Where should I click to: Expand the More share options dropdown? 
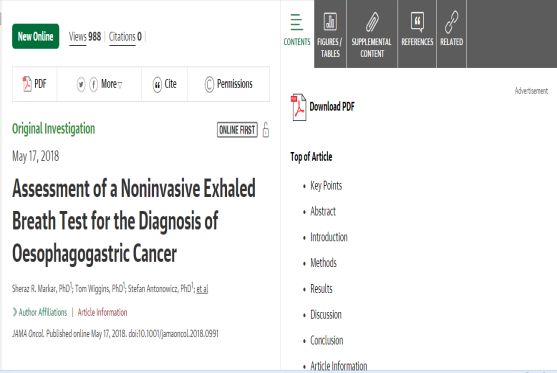[112, 84]
